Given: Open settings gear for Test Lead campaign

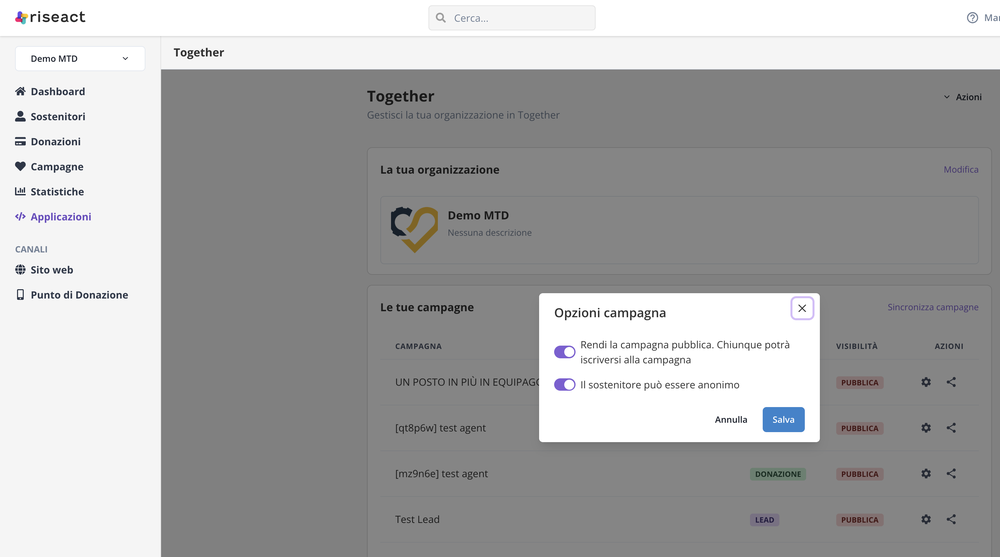Looking at the screenshot, I should (926, 519).
